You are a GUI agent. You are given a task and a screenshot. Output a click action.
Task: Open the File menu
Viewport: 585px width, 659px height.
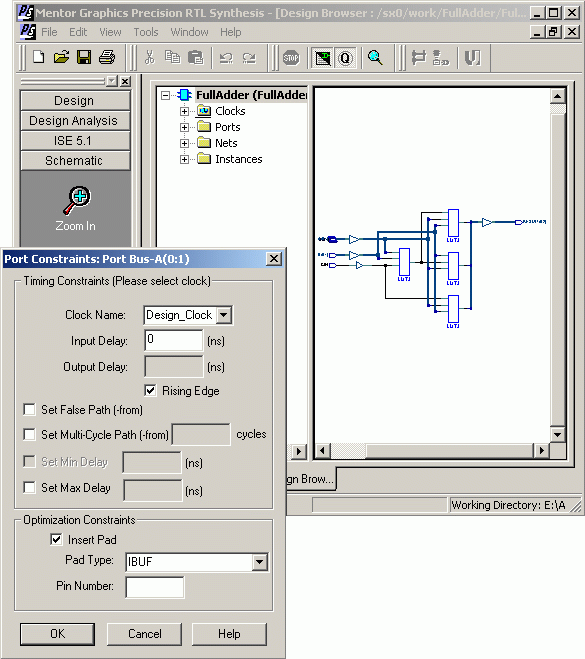click(49, 32)
